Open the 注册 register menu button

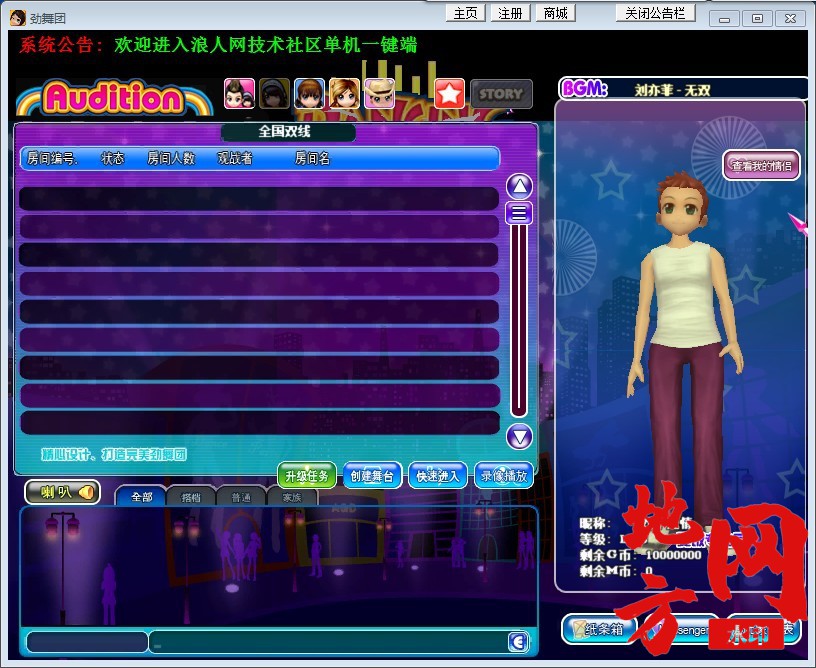(510, 13)
